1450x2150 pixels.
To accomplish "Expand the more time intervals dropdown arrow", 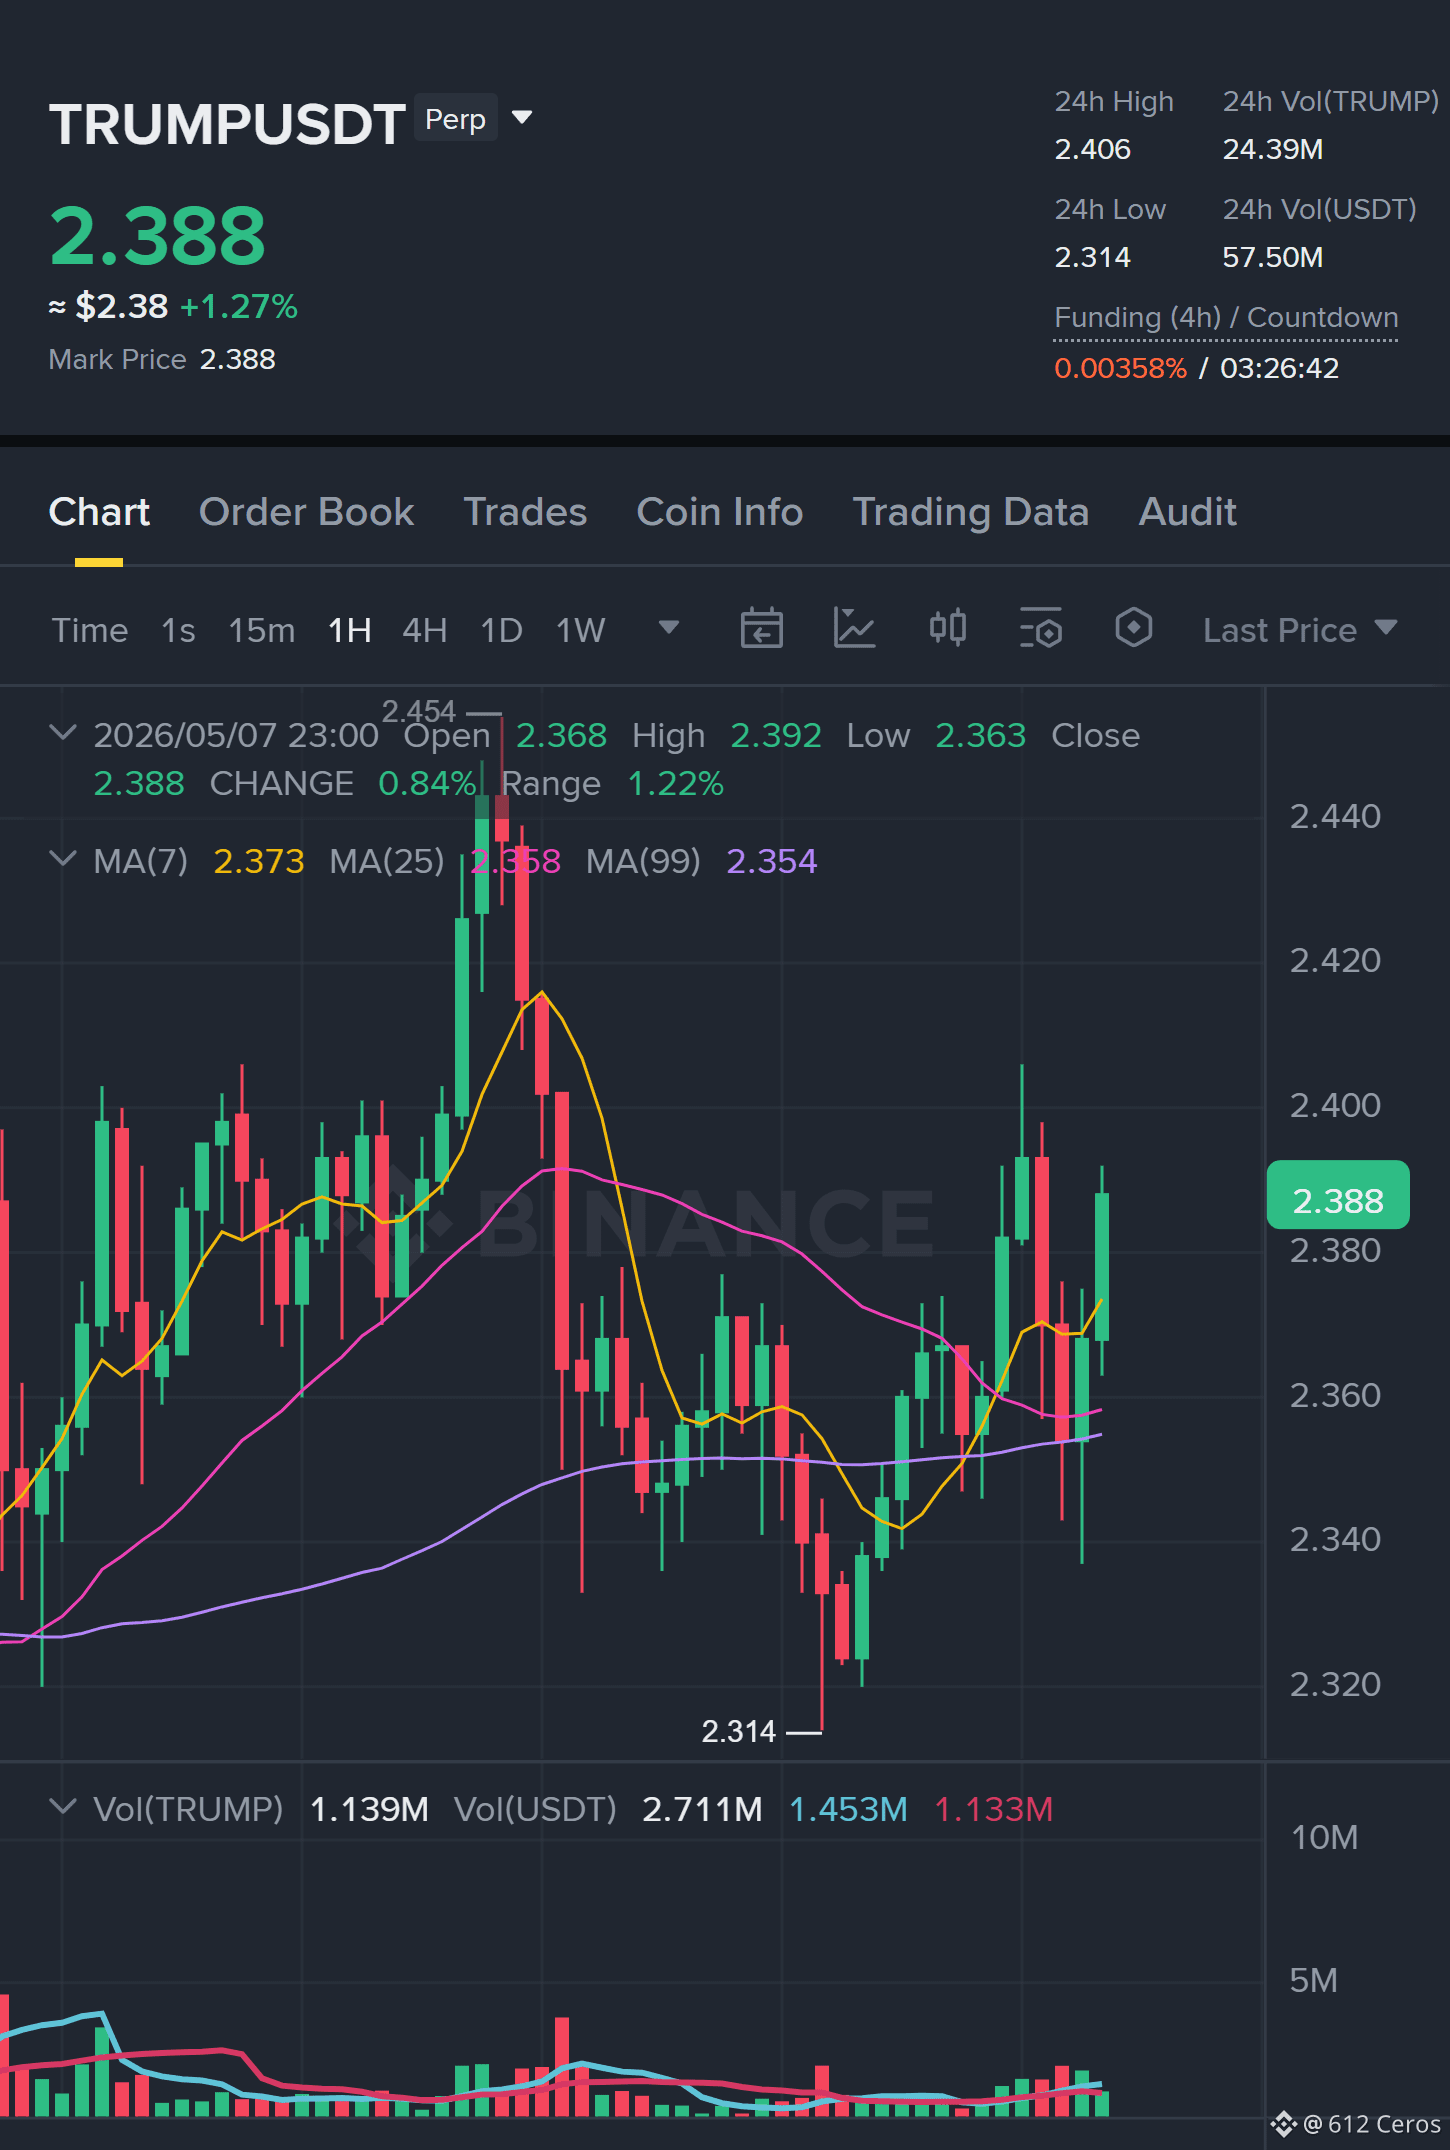I will click(x=669, y=628).
